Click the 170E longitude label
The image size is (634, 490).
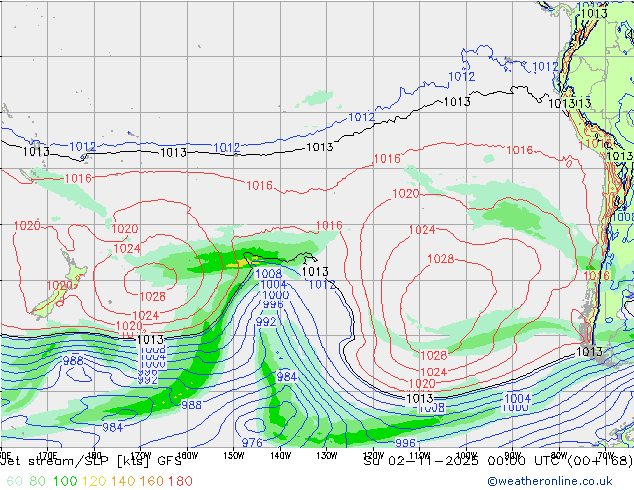click(x=47, y=455)
